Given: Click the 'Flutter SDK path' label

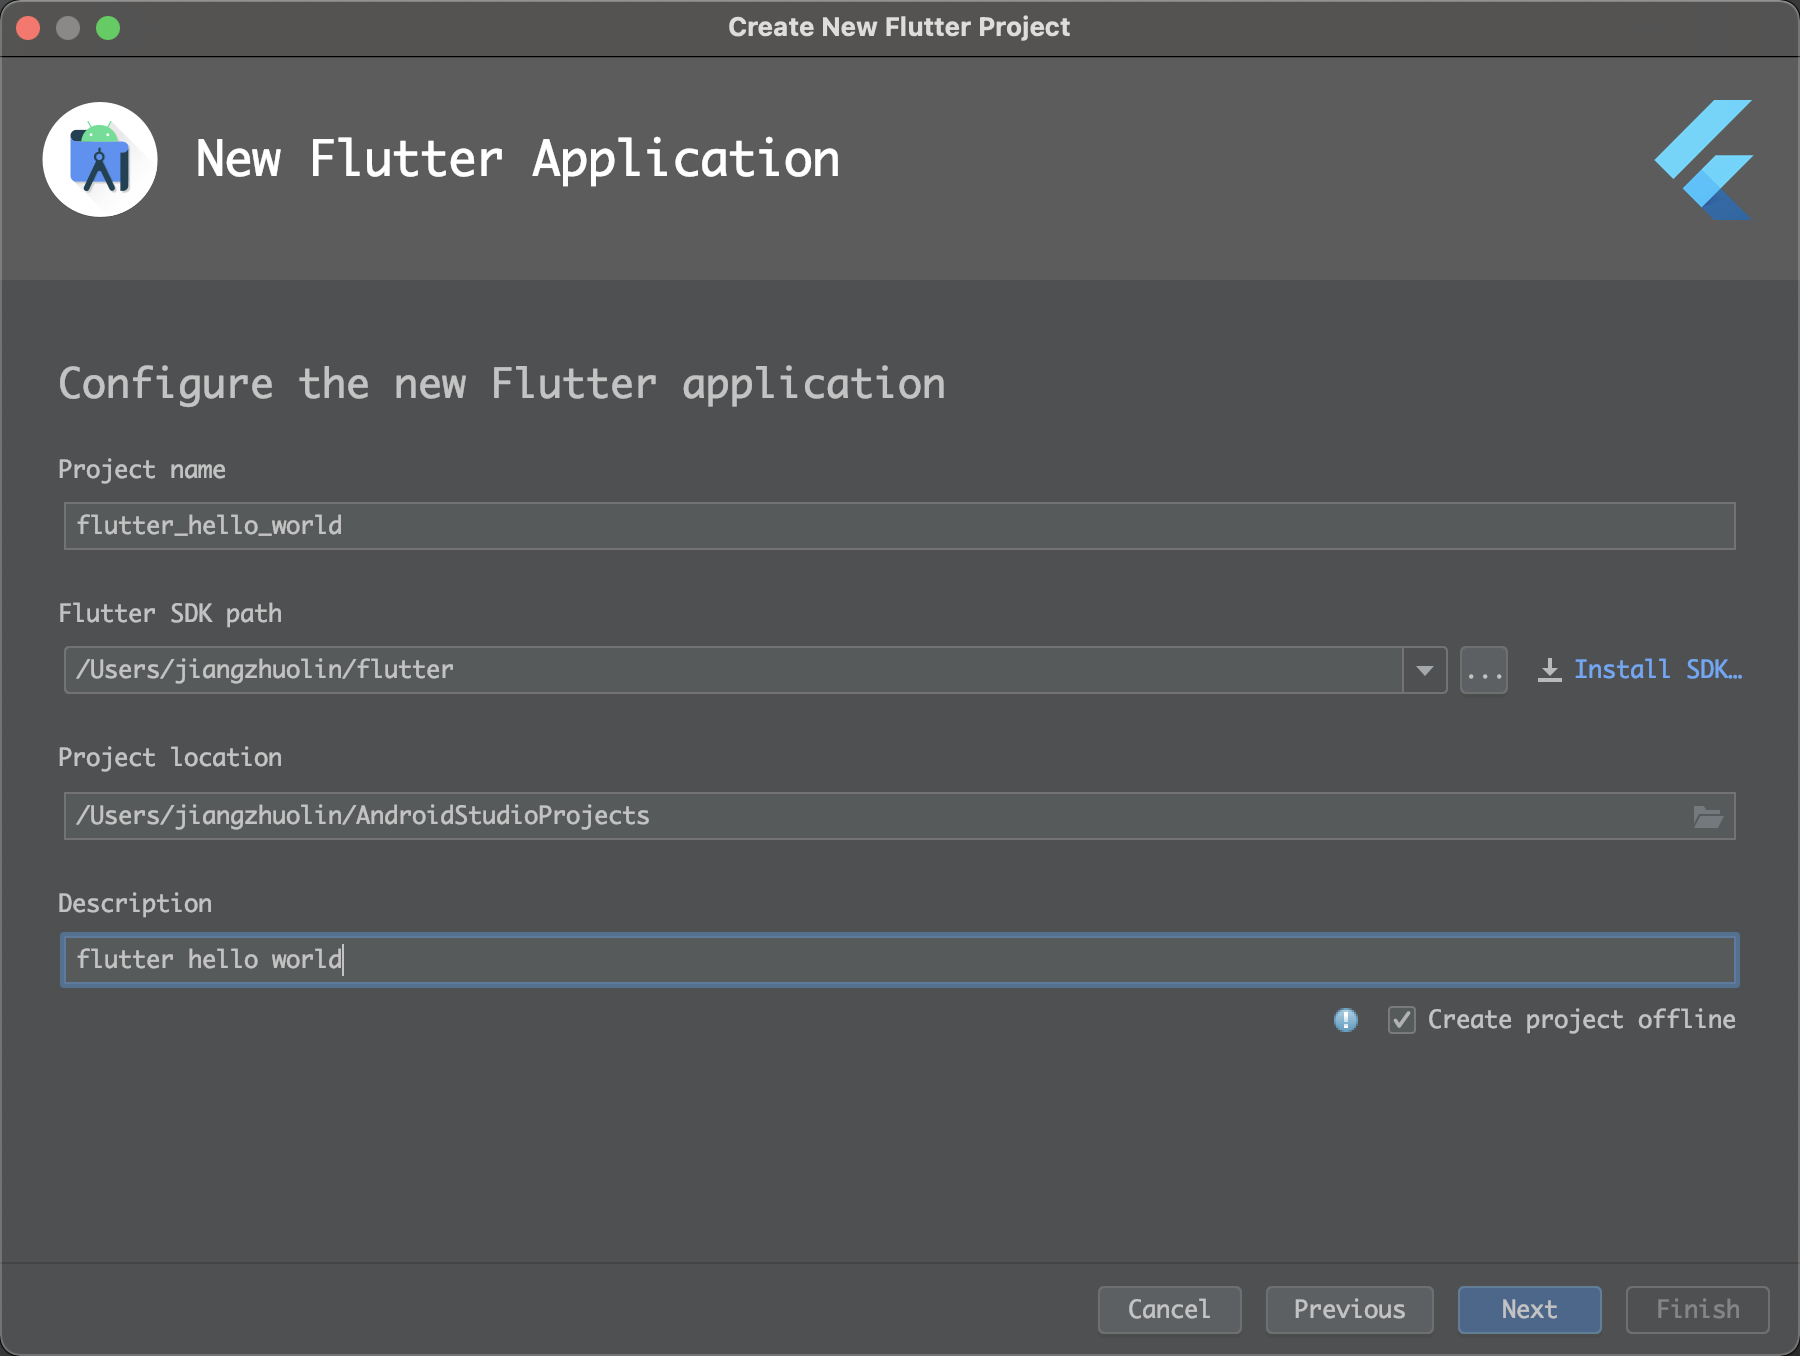Looking at the screenshot, I should pyautogui.click(x=170, y=614).
